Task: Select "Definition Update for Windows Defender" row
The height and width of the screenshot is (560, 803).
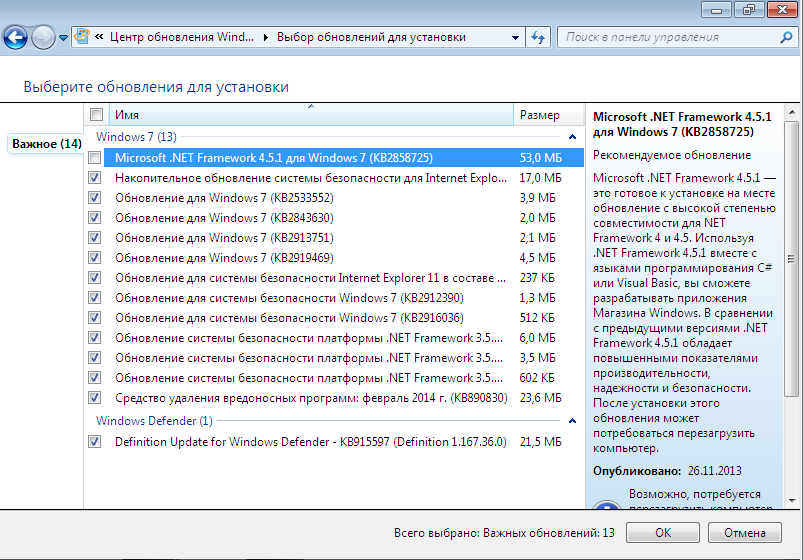Action: pyautogui.click(x=344, y=442)
